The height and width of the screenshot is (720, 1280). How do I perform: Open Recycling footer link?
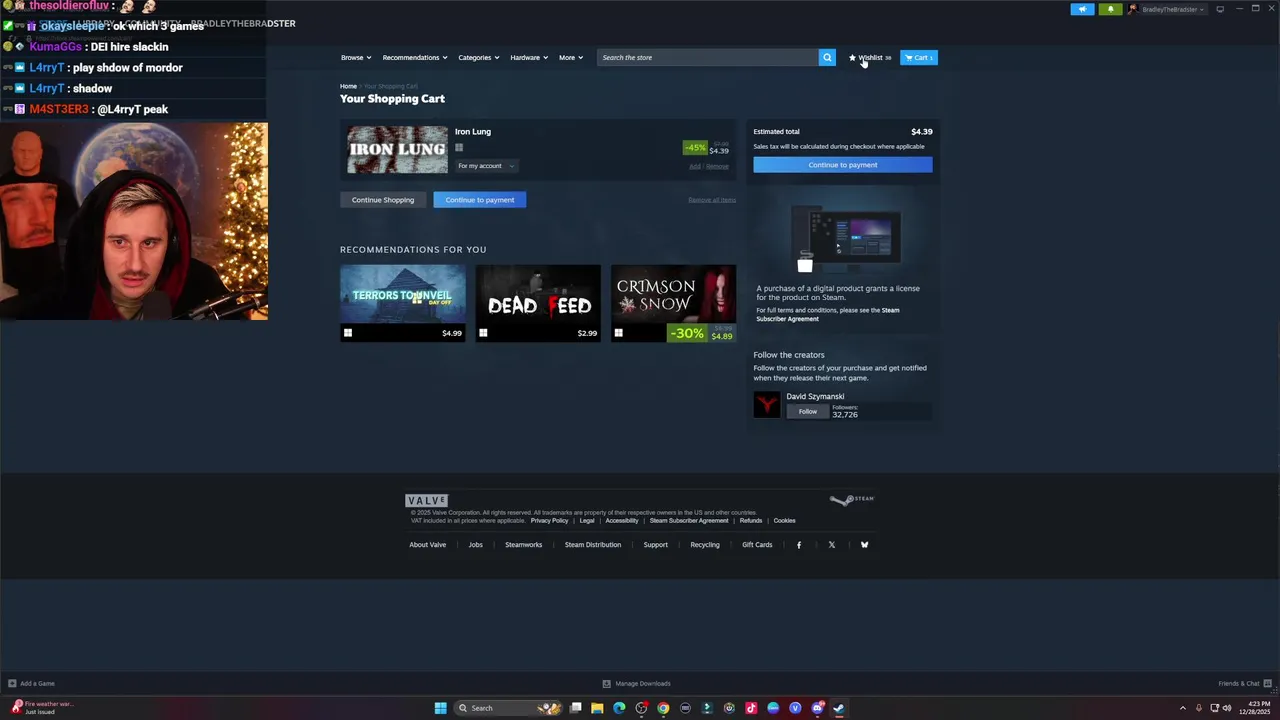[705, 545]
